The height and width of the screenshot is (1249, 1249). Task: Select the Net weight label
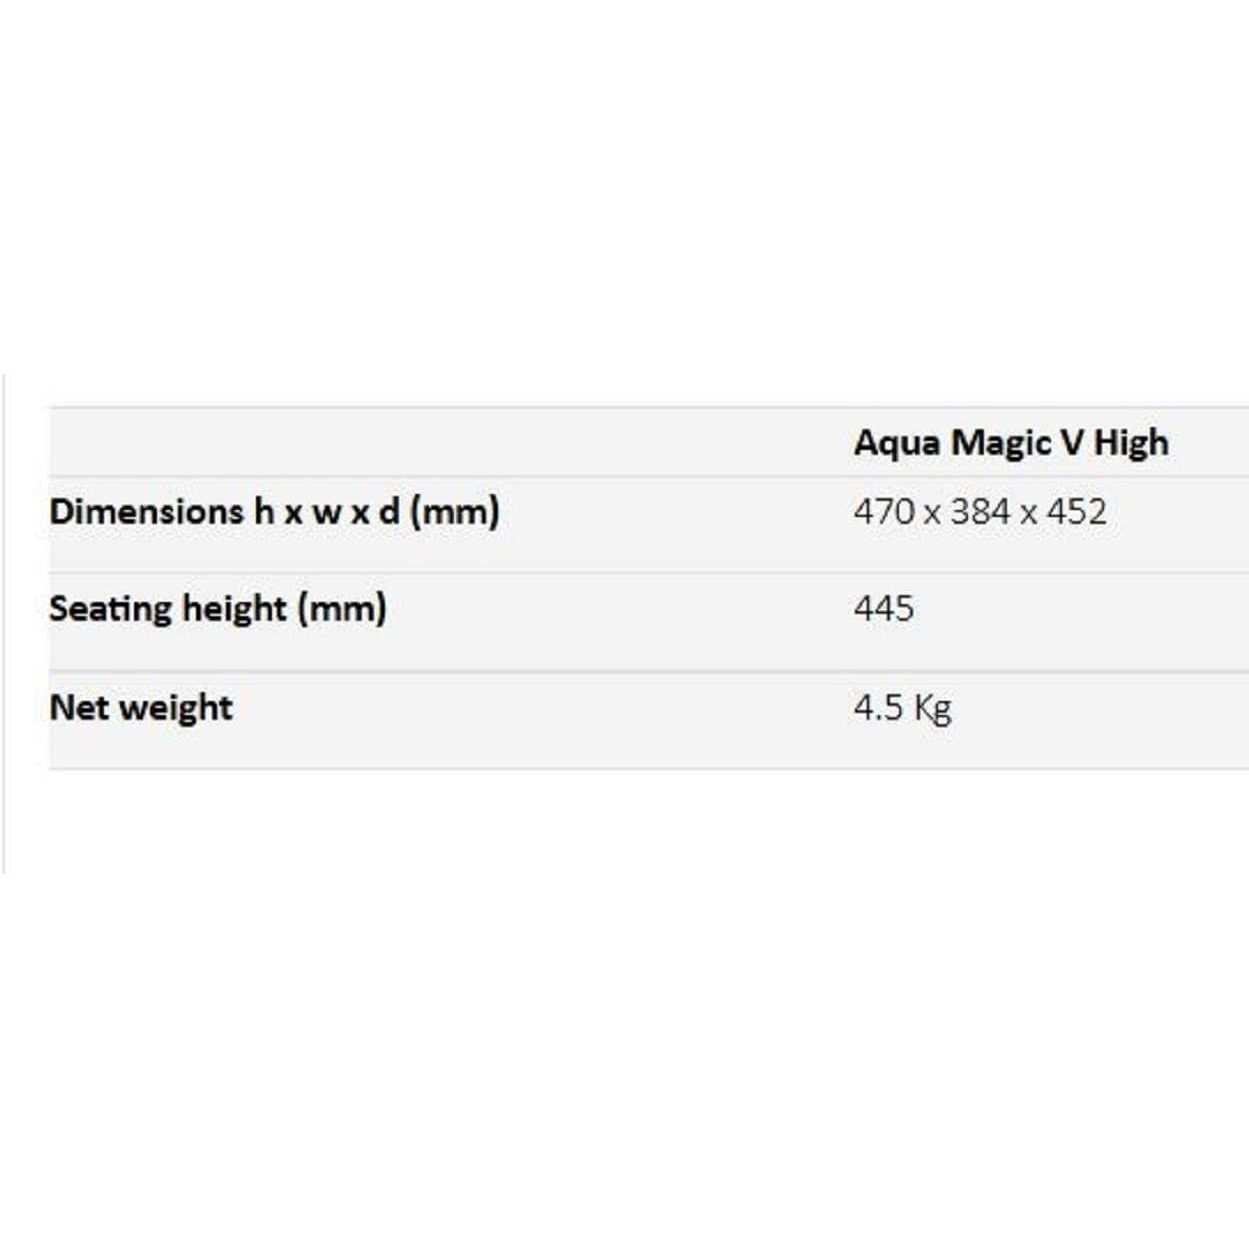pyautogui.click(x=141, y=707)
